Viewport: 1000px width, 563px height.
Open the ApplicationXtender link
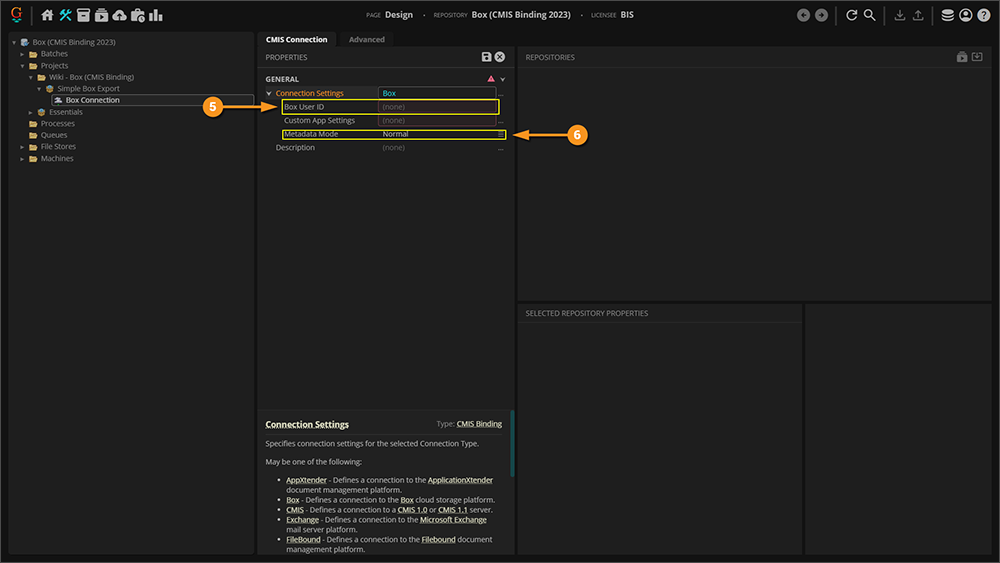[x=460, y=480]
